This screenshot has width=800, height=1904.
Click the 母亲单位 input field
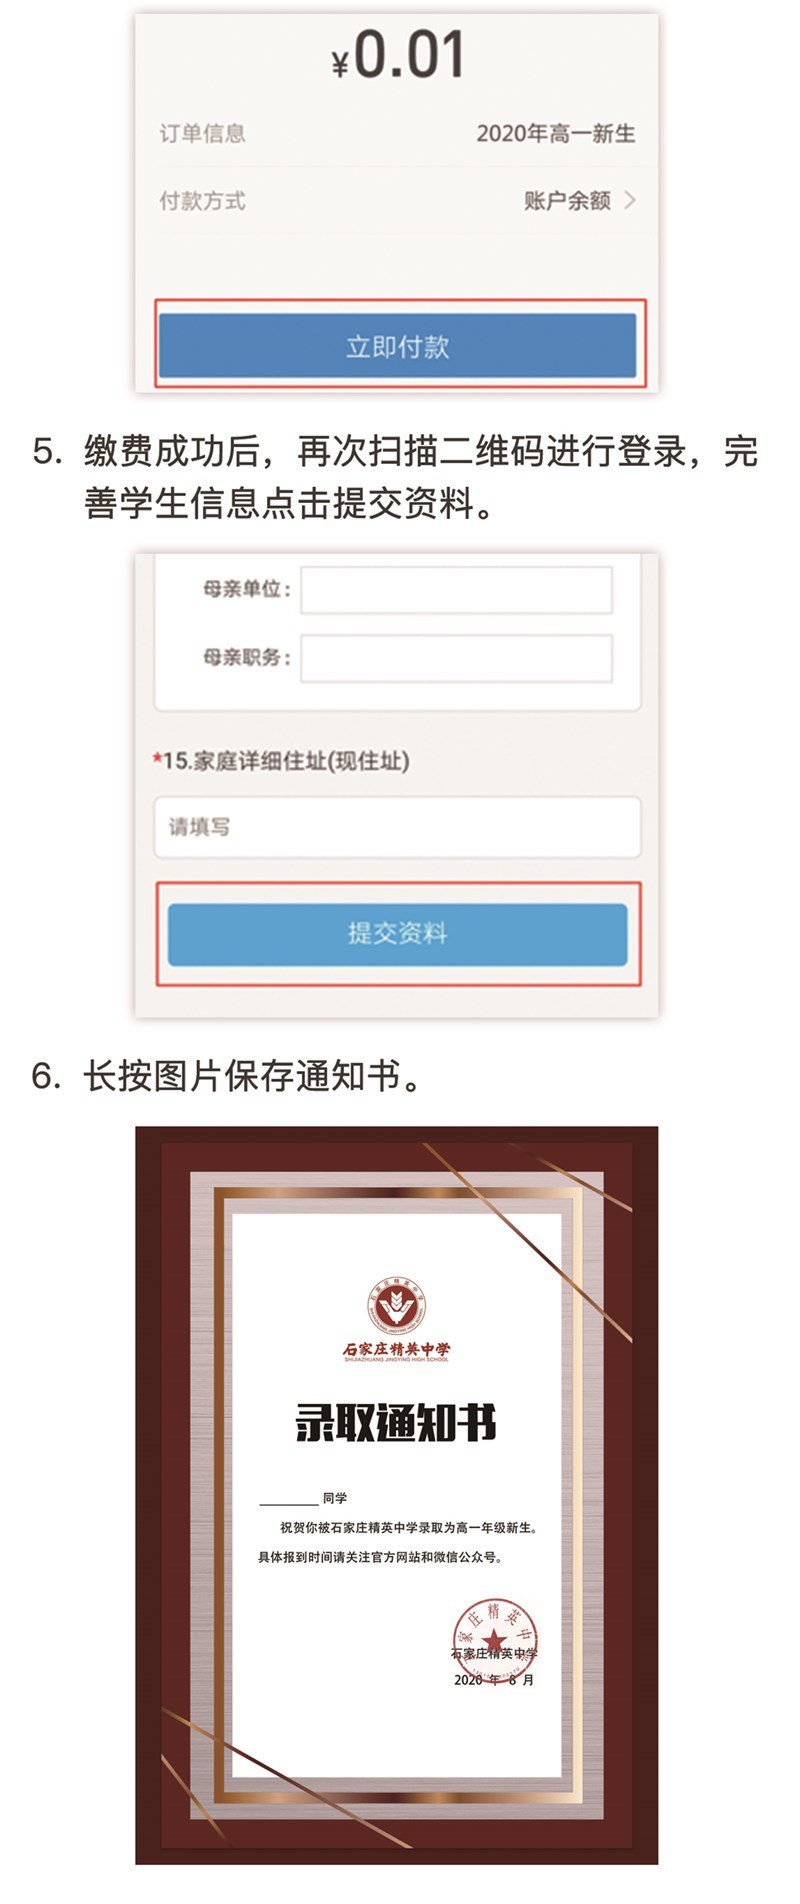[456, 590]
